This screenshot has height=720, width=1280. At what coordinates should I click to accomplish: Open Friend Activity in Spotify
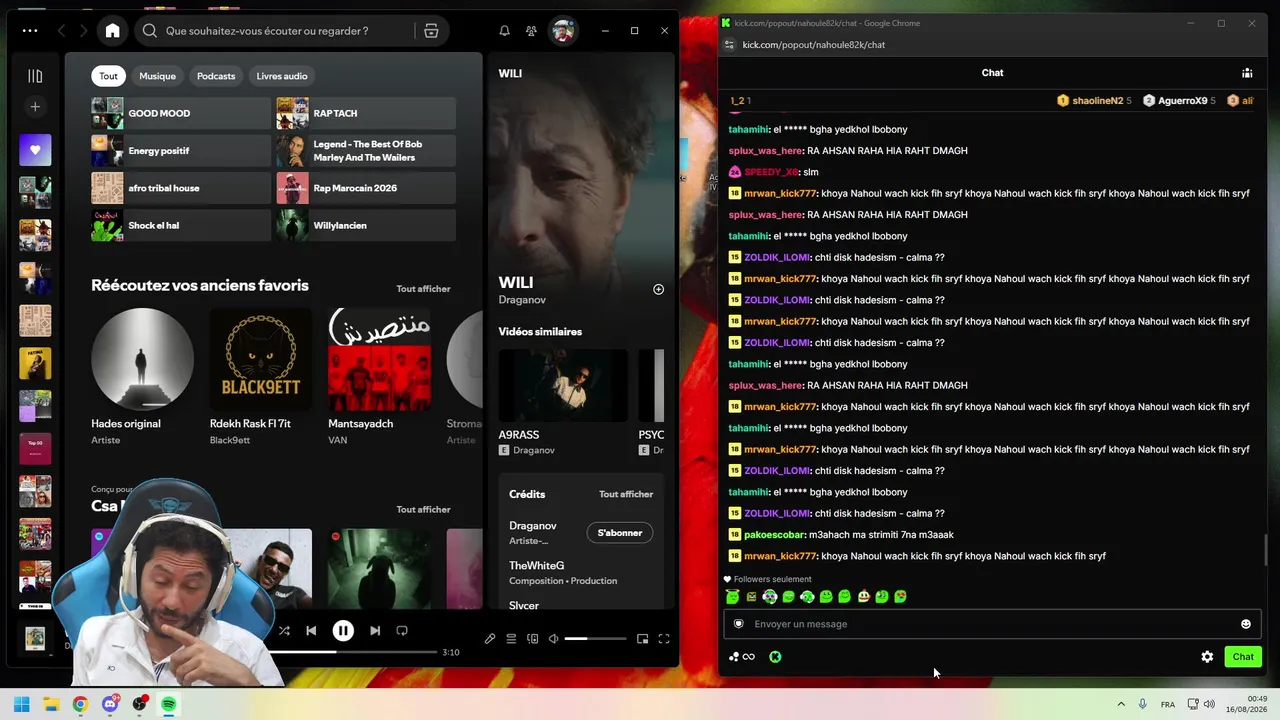coord(531,31)
